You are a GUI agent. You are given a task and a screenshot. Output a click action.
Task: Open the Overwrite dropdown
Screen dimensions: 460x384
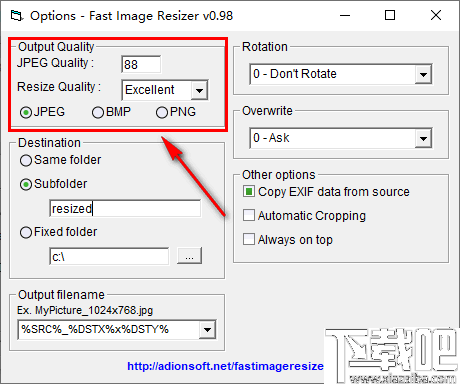[x=423, y=138]
